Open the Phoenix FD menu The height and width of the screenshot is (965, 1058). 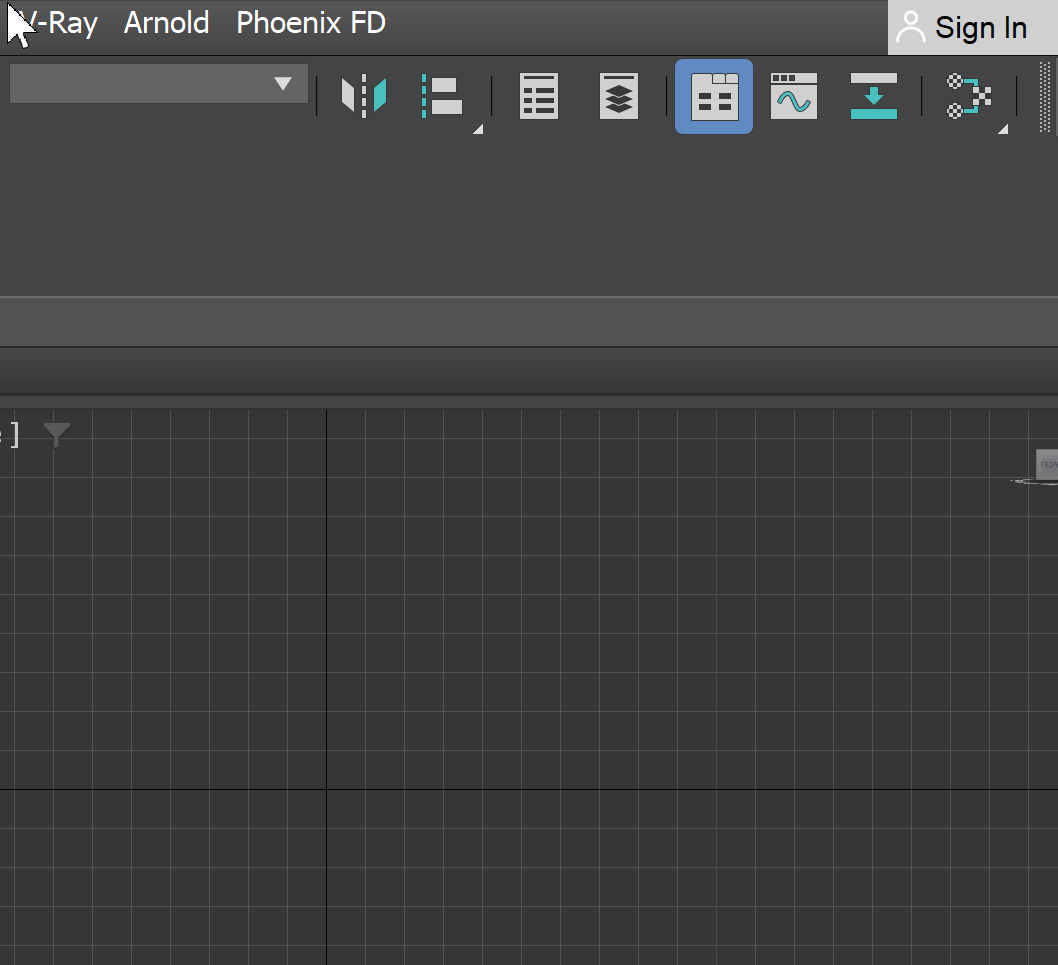(311, 24)
